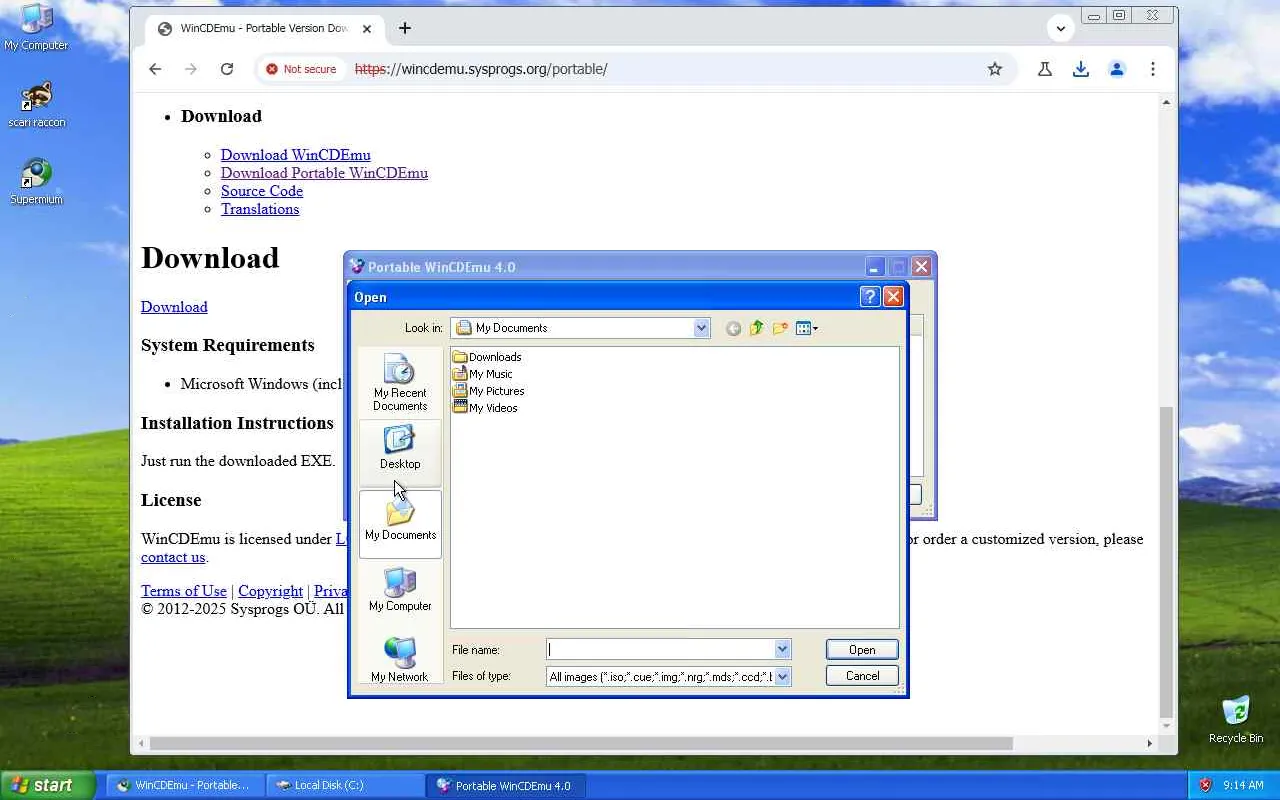This screenshot has width=1280, height=800.
Task: Expand the Look in folder dropdown
Action: click(701, 328)
